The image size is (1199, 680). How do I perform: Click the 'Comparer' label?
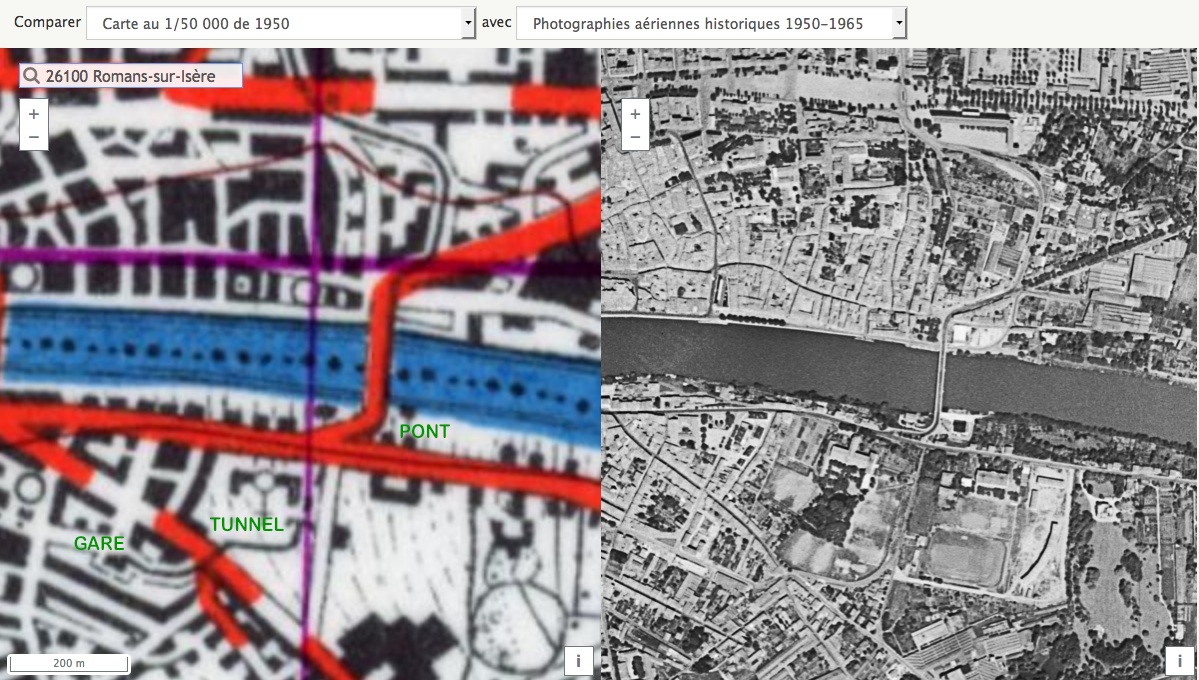click(47, 22)
